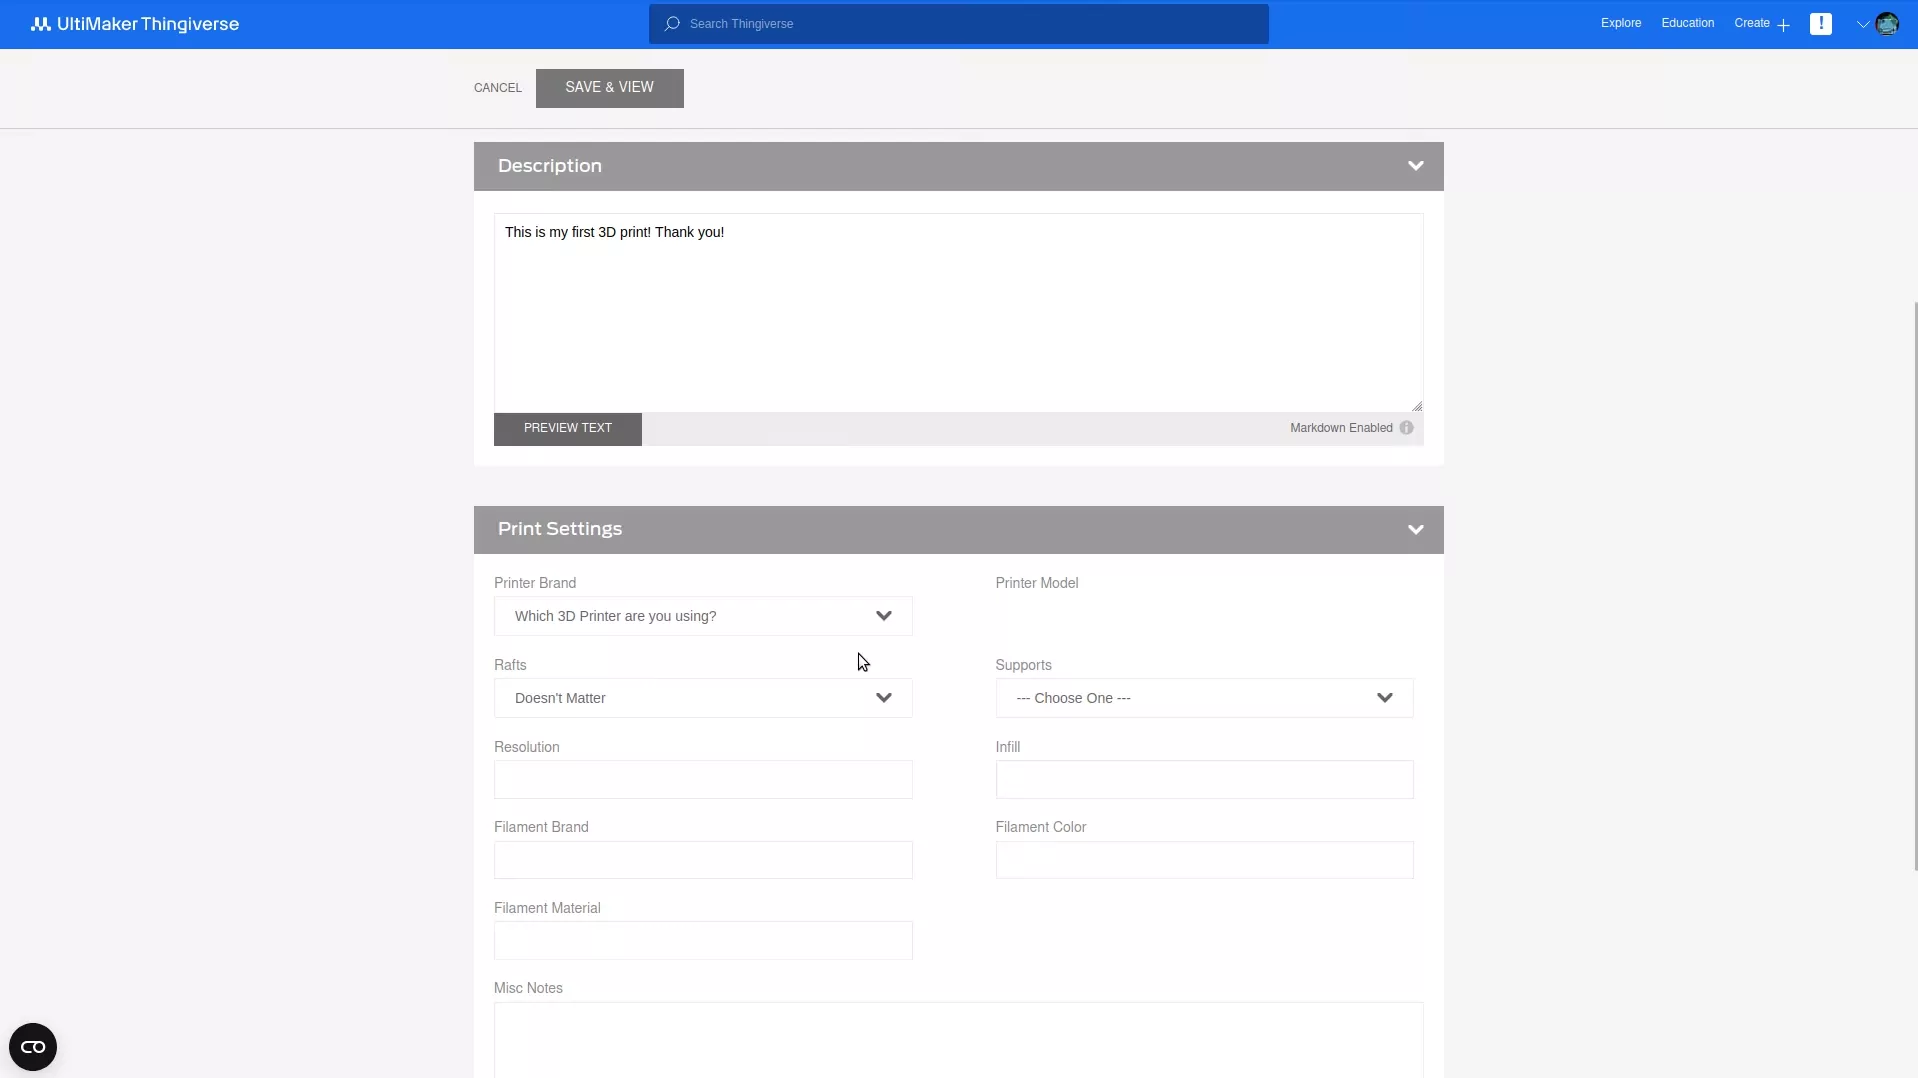The width and height of the screenshot is (1918, 1078).
Task: Click the Cancel link
Action: pos(497,88)
